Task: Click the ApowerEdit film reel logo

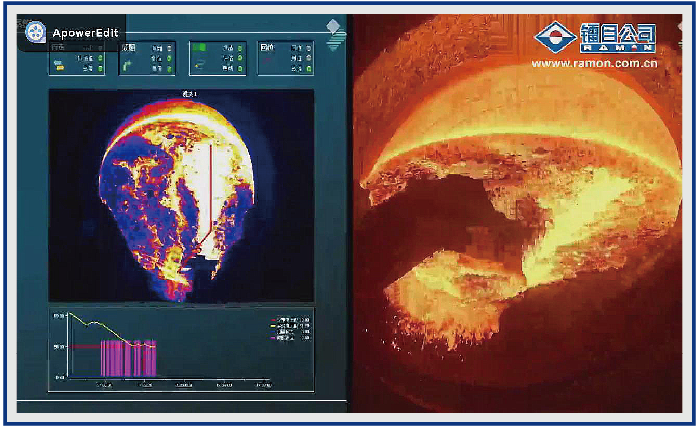Action: pos(33,31)
